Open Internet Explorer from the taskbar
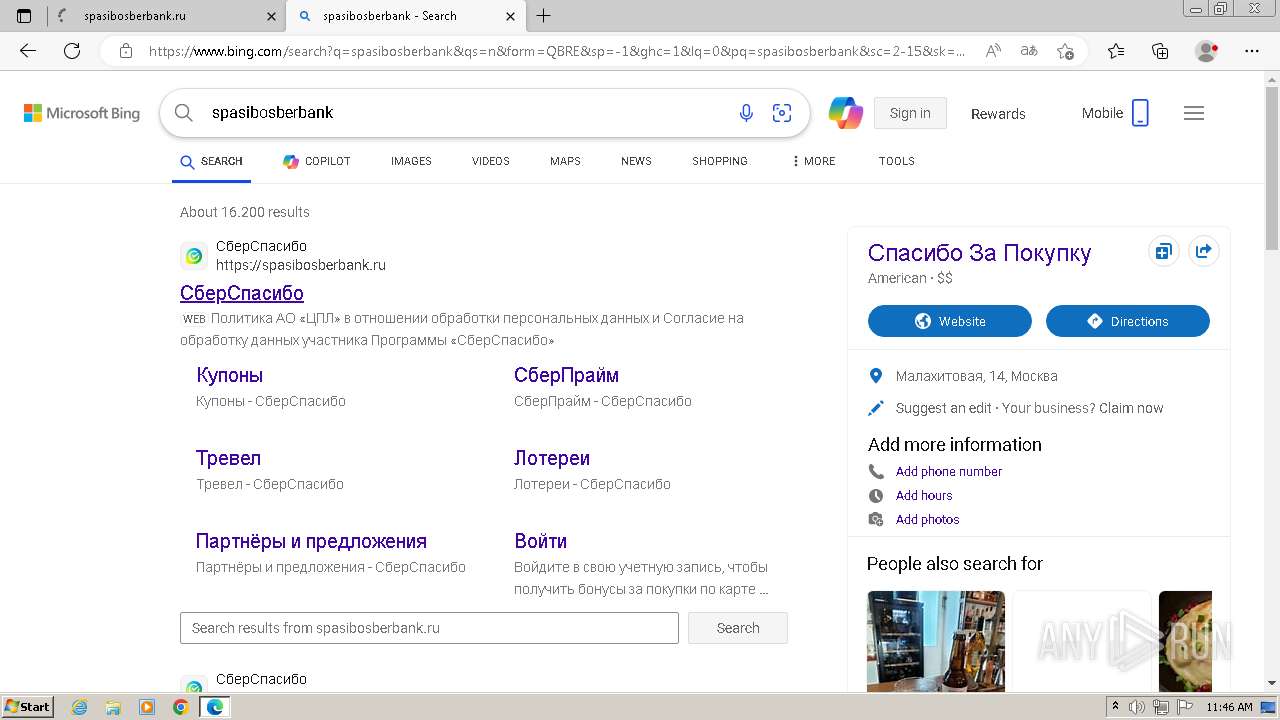The height and width of the screenshot is (720, 1280). 79,707
